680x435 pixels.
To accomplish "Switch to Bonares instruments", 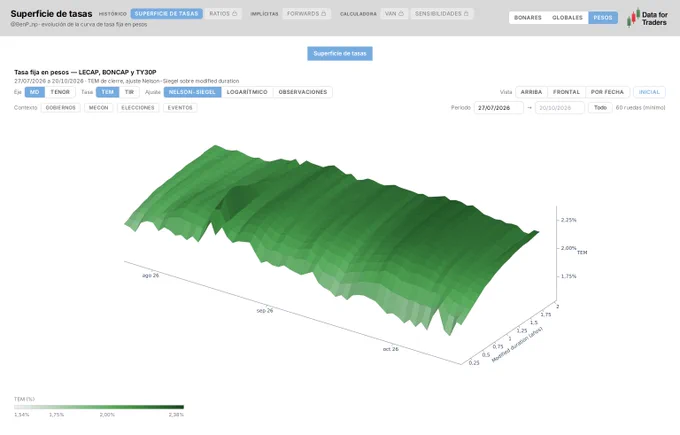I will pos(528,18).
